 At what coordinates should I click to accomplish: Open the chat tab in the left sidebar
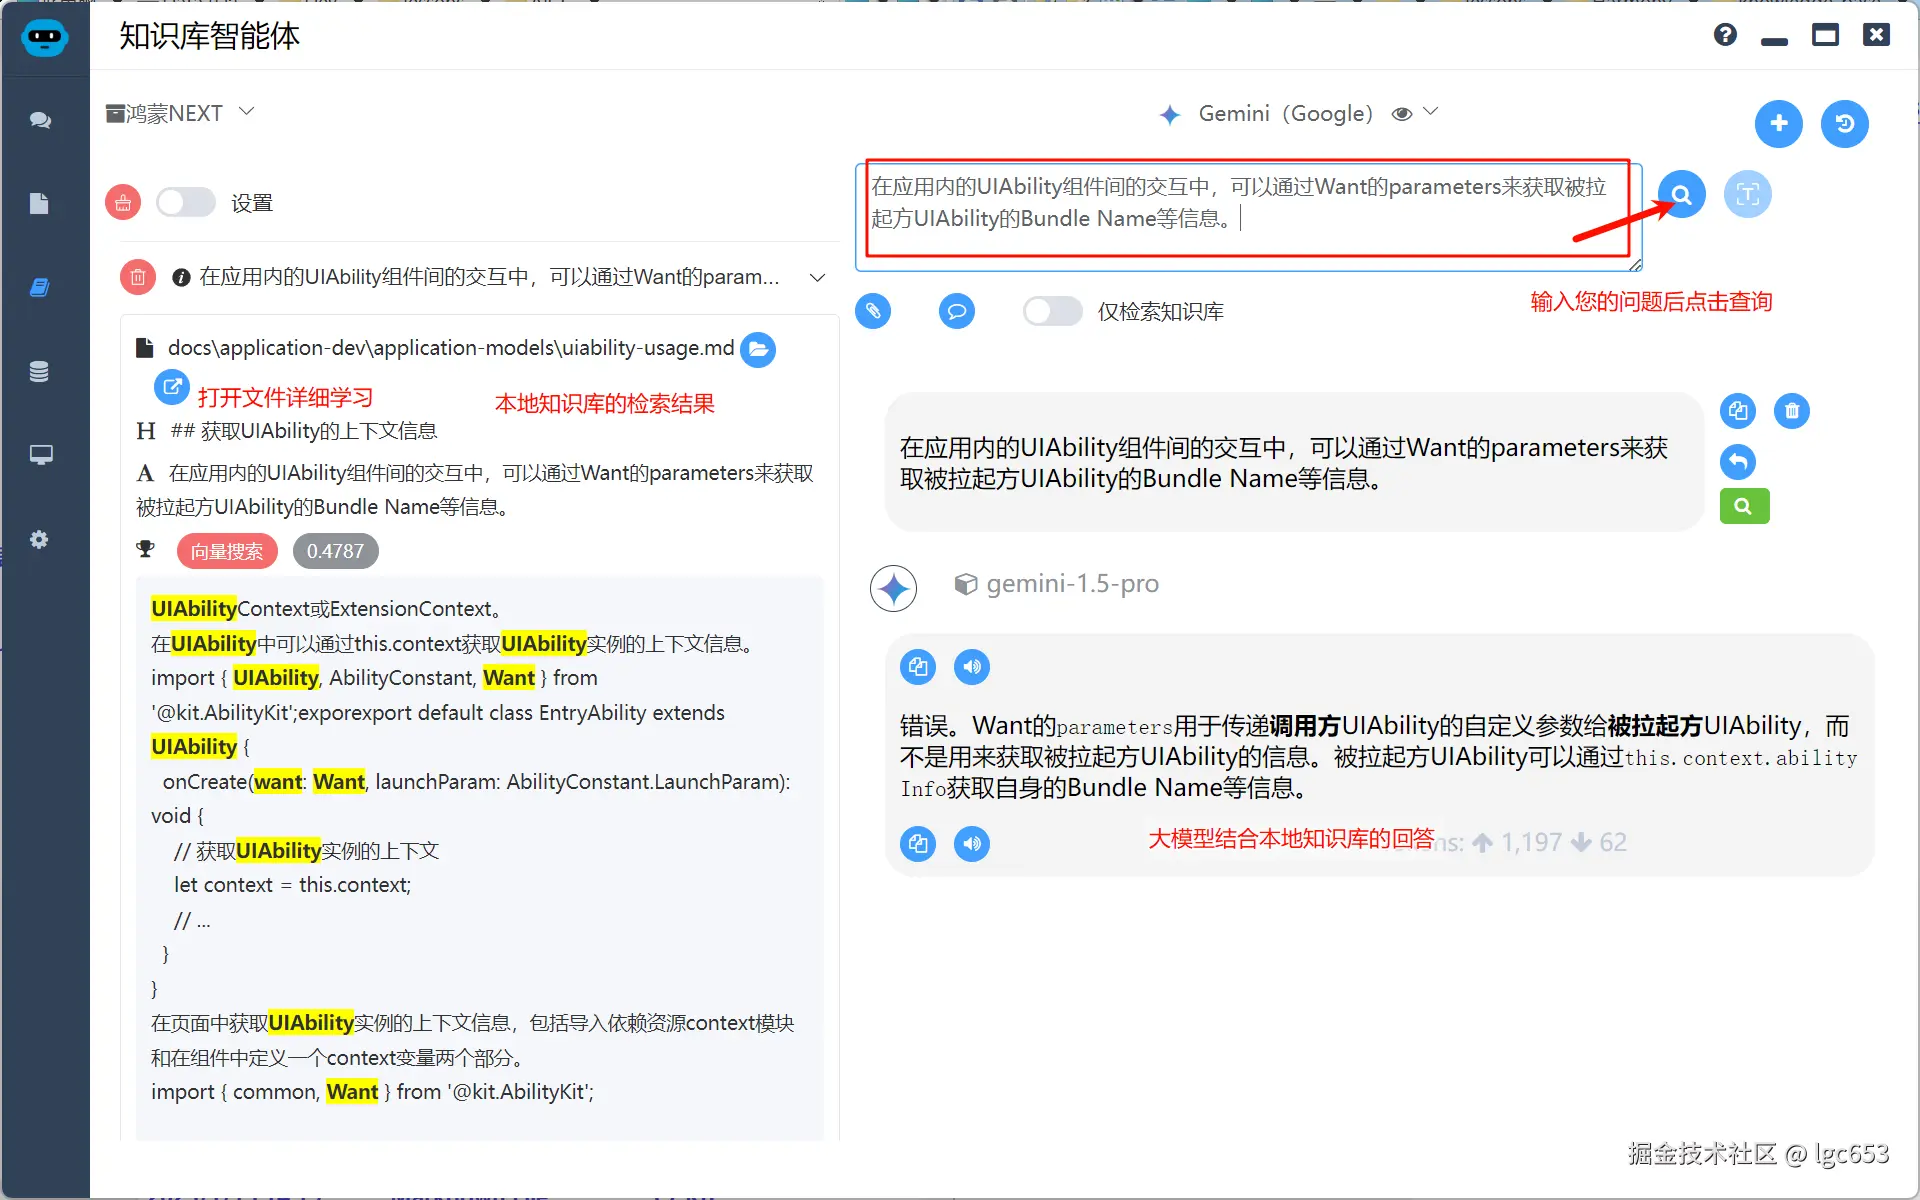click(x=40, y=120)
